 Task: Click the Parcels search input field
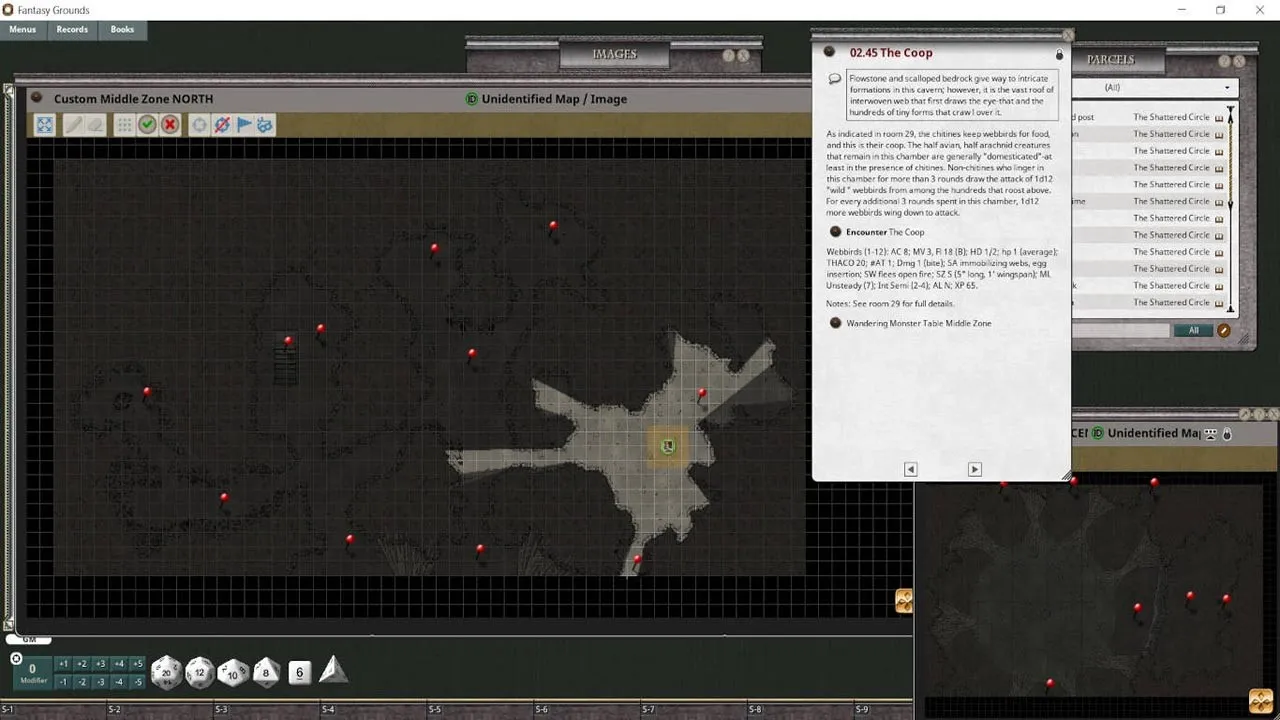coord(1120,330)
